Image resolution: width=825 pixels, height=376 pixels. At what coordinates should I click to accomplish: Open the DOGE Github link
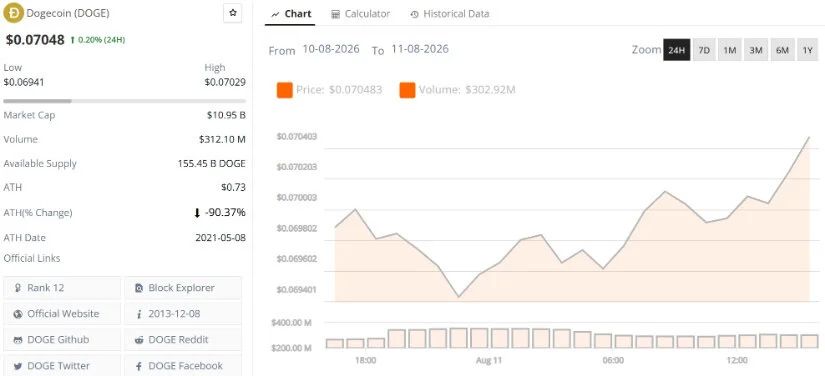pos(62,340)
